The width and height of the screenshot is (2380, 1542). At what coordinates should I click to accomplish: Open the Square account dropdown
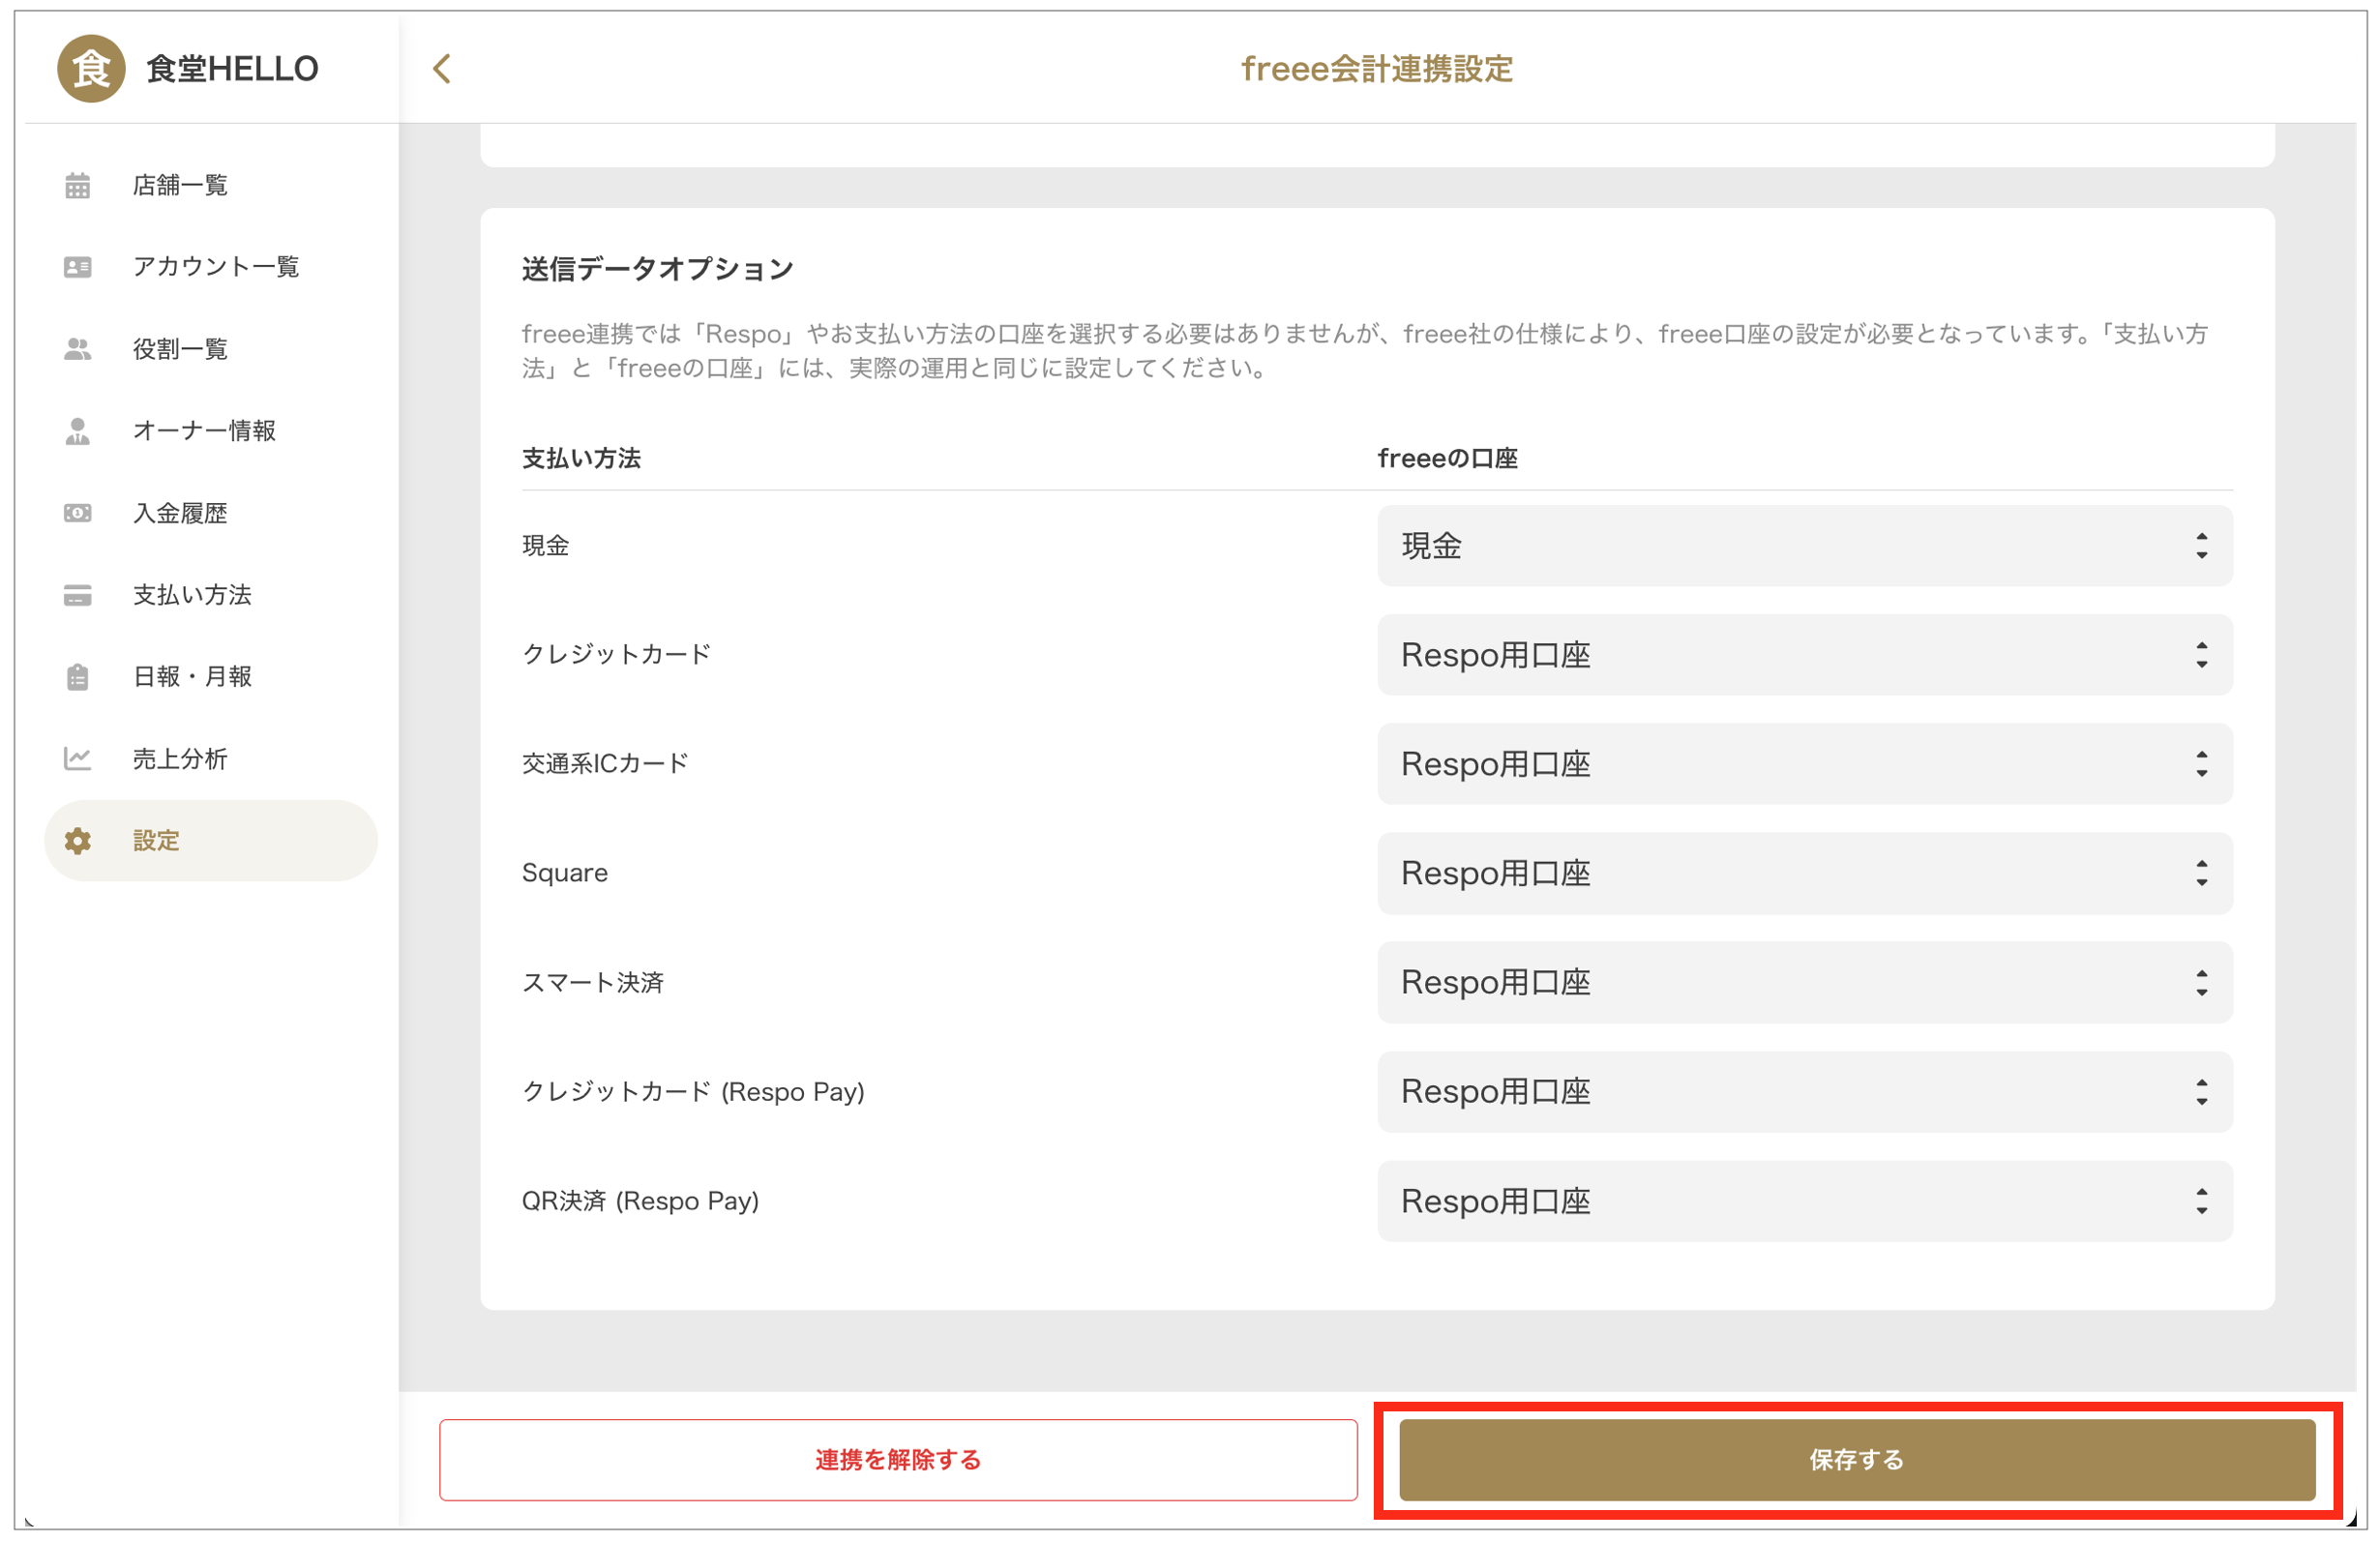1805,873
